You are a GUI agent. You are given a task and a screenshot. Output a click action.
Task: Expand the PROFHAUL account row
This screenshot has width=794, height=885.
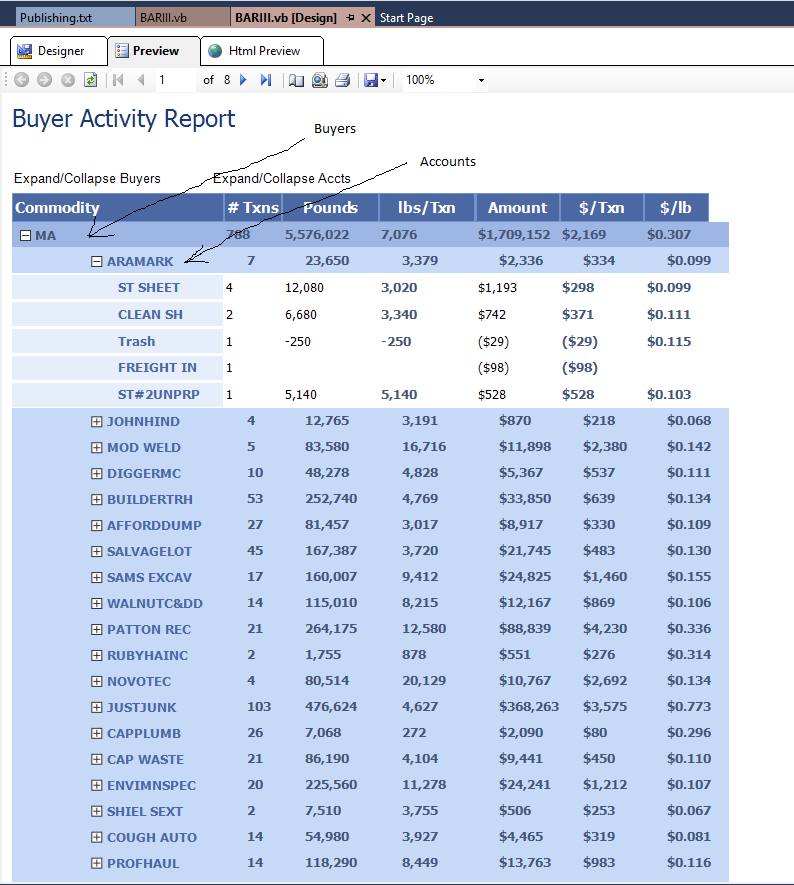tap(97, 863)
